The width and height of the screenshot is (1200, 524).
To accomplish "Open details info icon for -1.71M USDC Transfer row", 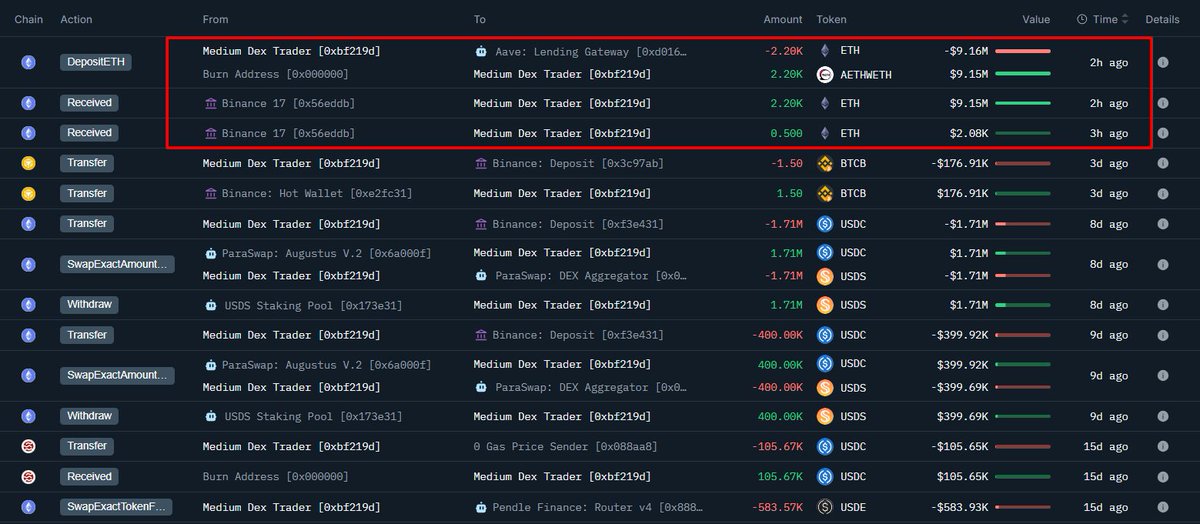I will (x=1163, y=224).
